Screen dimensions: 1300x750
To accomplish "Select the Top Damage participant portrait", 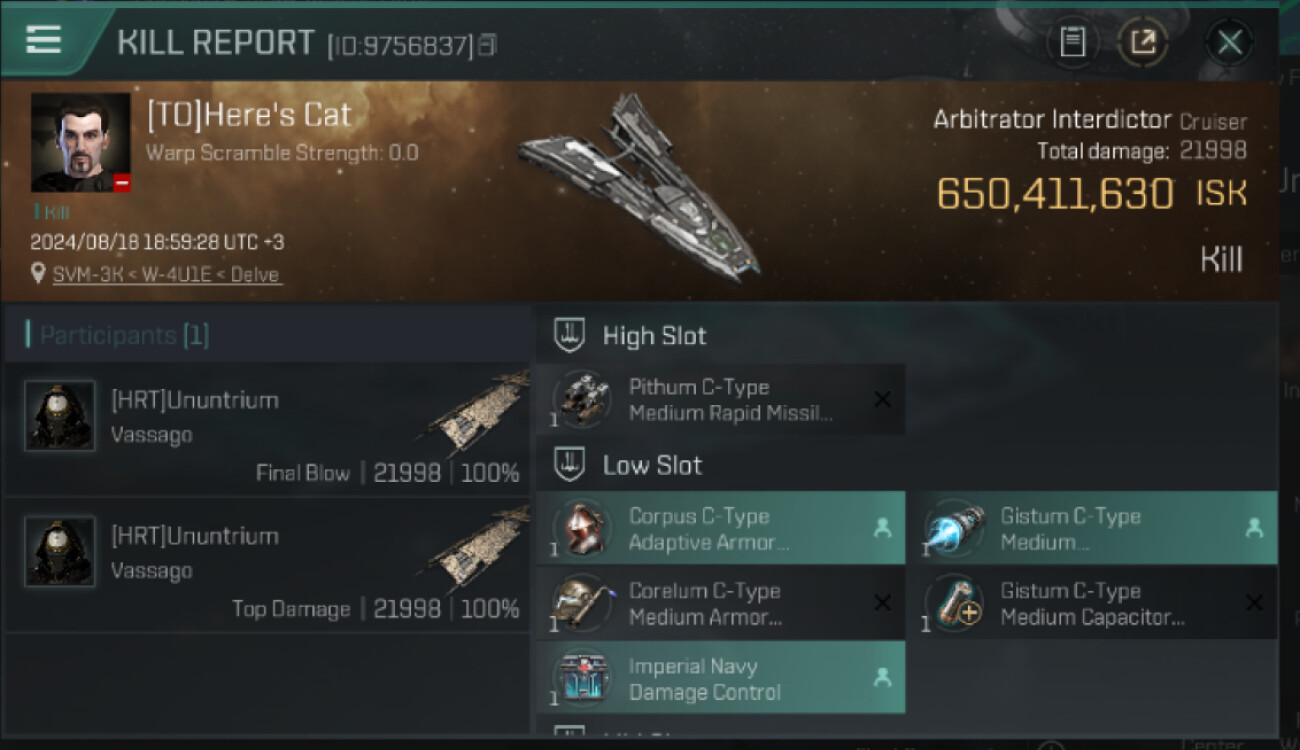I will click(x=60, y=551).
